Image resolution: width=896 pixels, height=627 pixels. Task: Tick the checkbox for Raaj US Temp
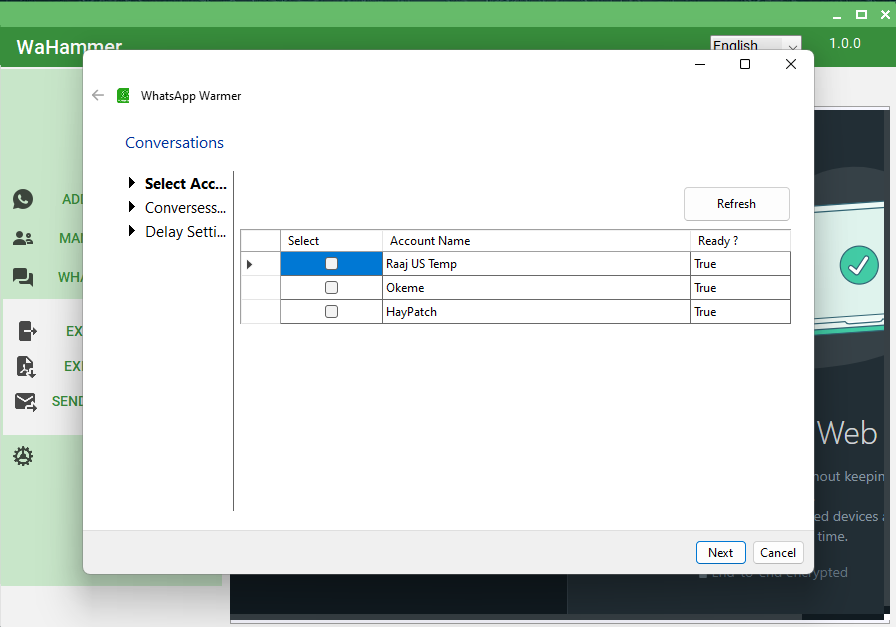(331, 264)
